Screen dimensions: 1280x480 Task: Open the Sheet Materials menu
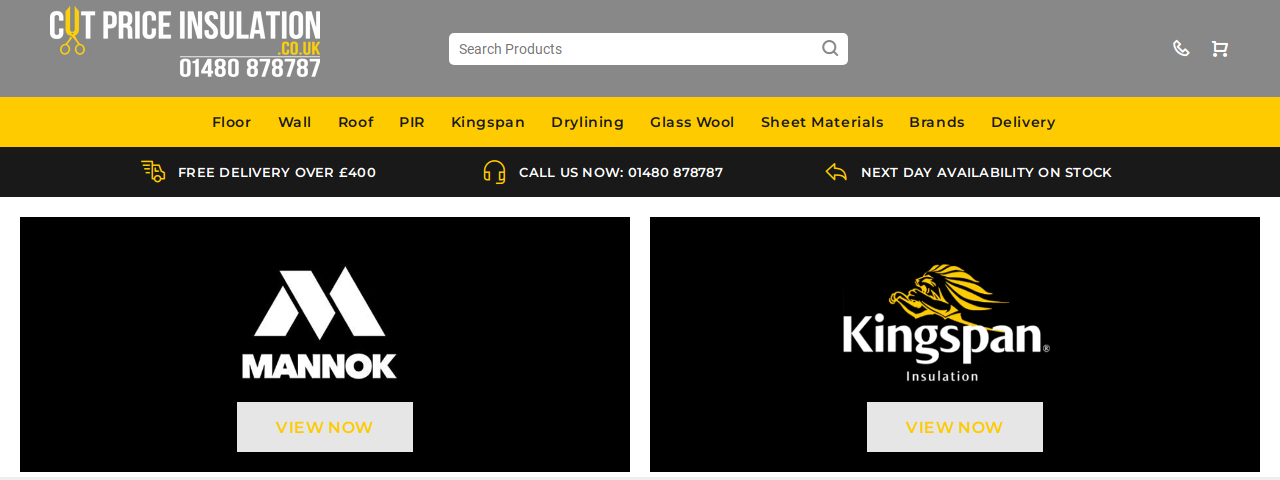pos(822,122)
